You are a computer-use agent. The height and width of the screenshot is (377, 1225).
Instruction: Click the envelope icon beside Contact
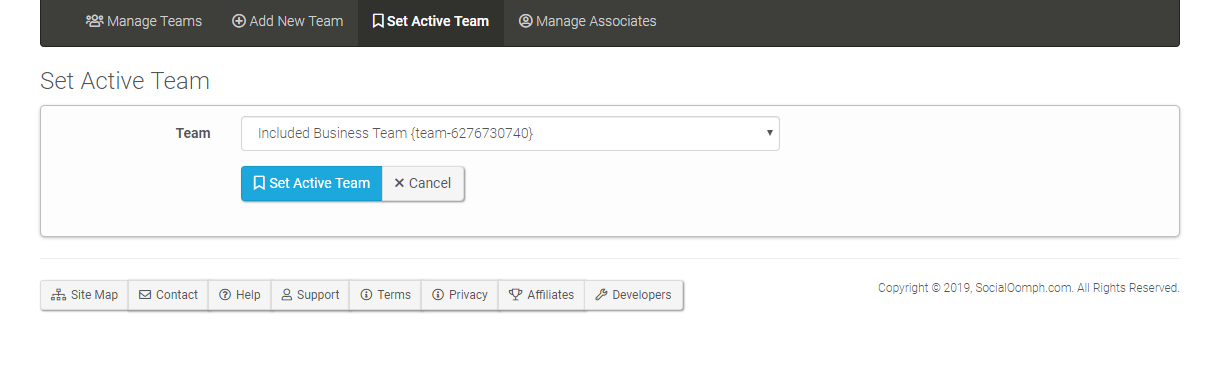145,295
